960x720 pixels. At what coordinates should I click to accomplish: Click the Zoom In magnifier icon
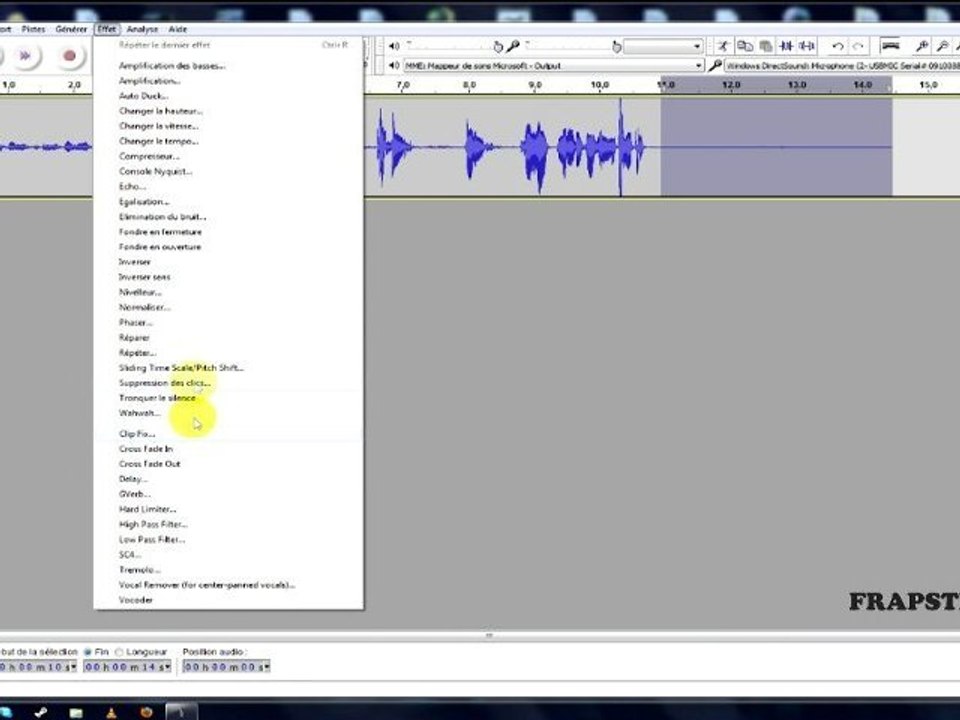pyautogui.click(x=921, y=46)
